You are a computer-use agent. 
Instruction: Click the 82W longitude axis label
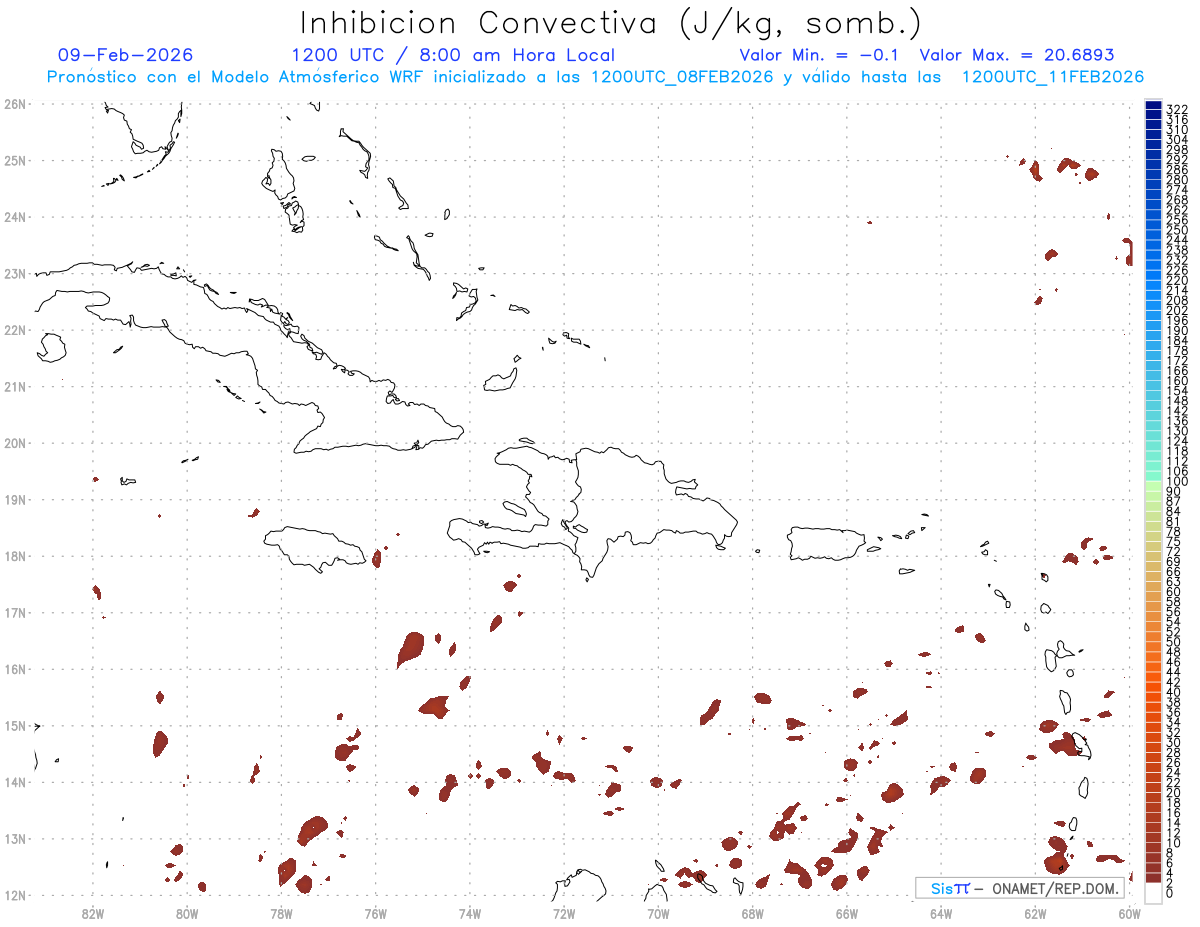click(x=93, y=912)
